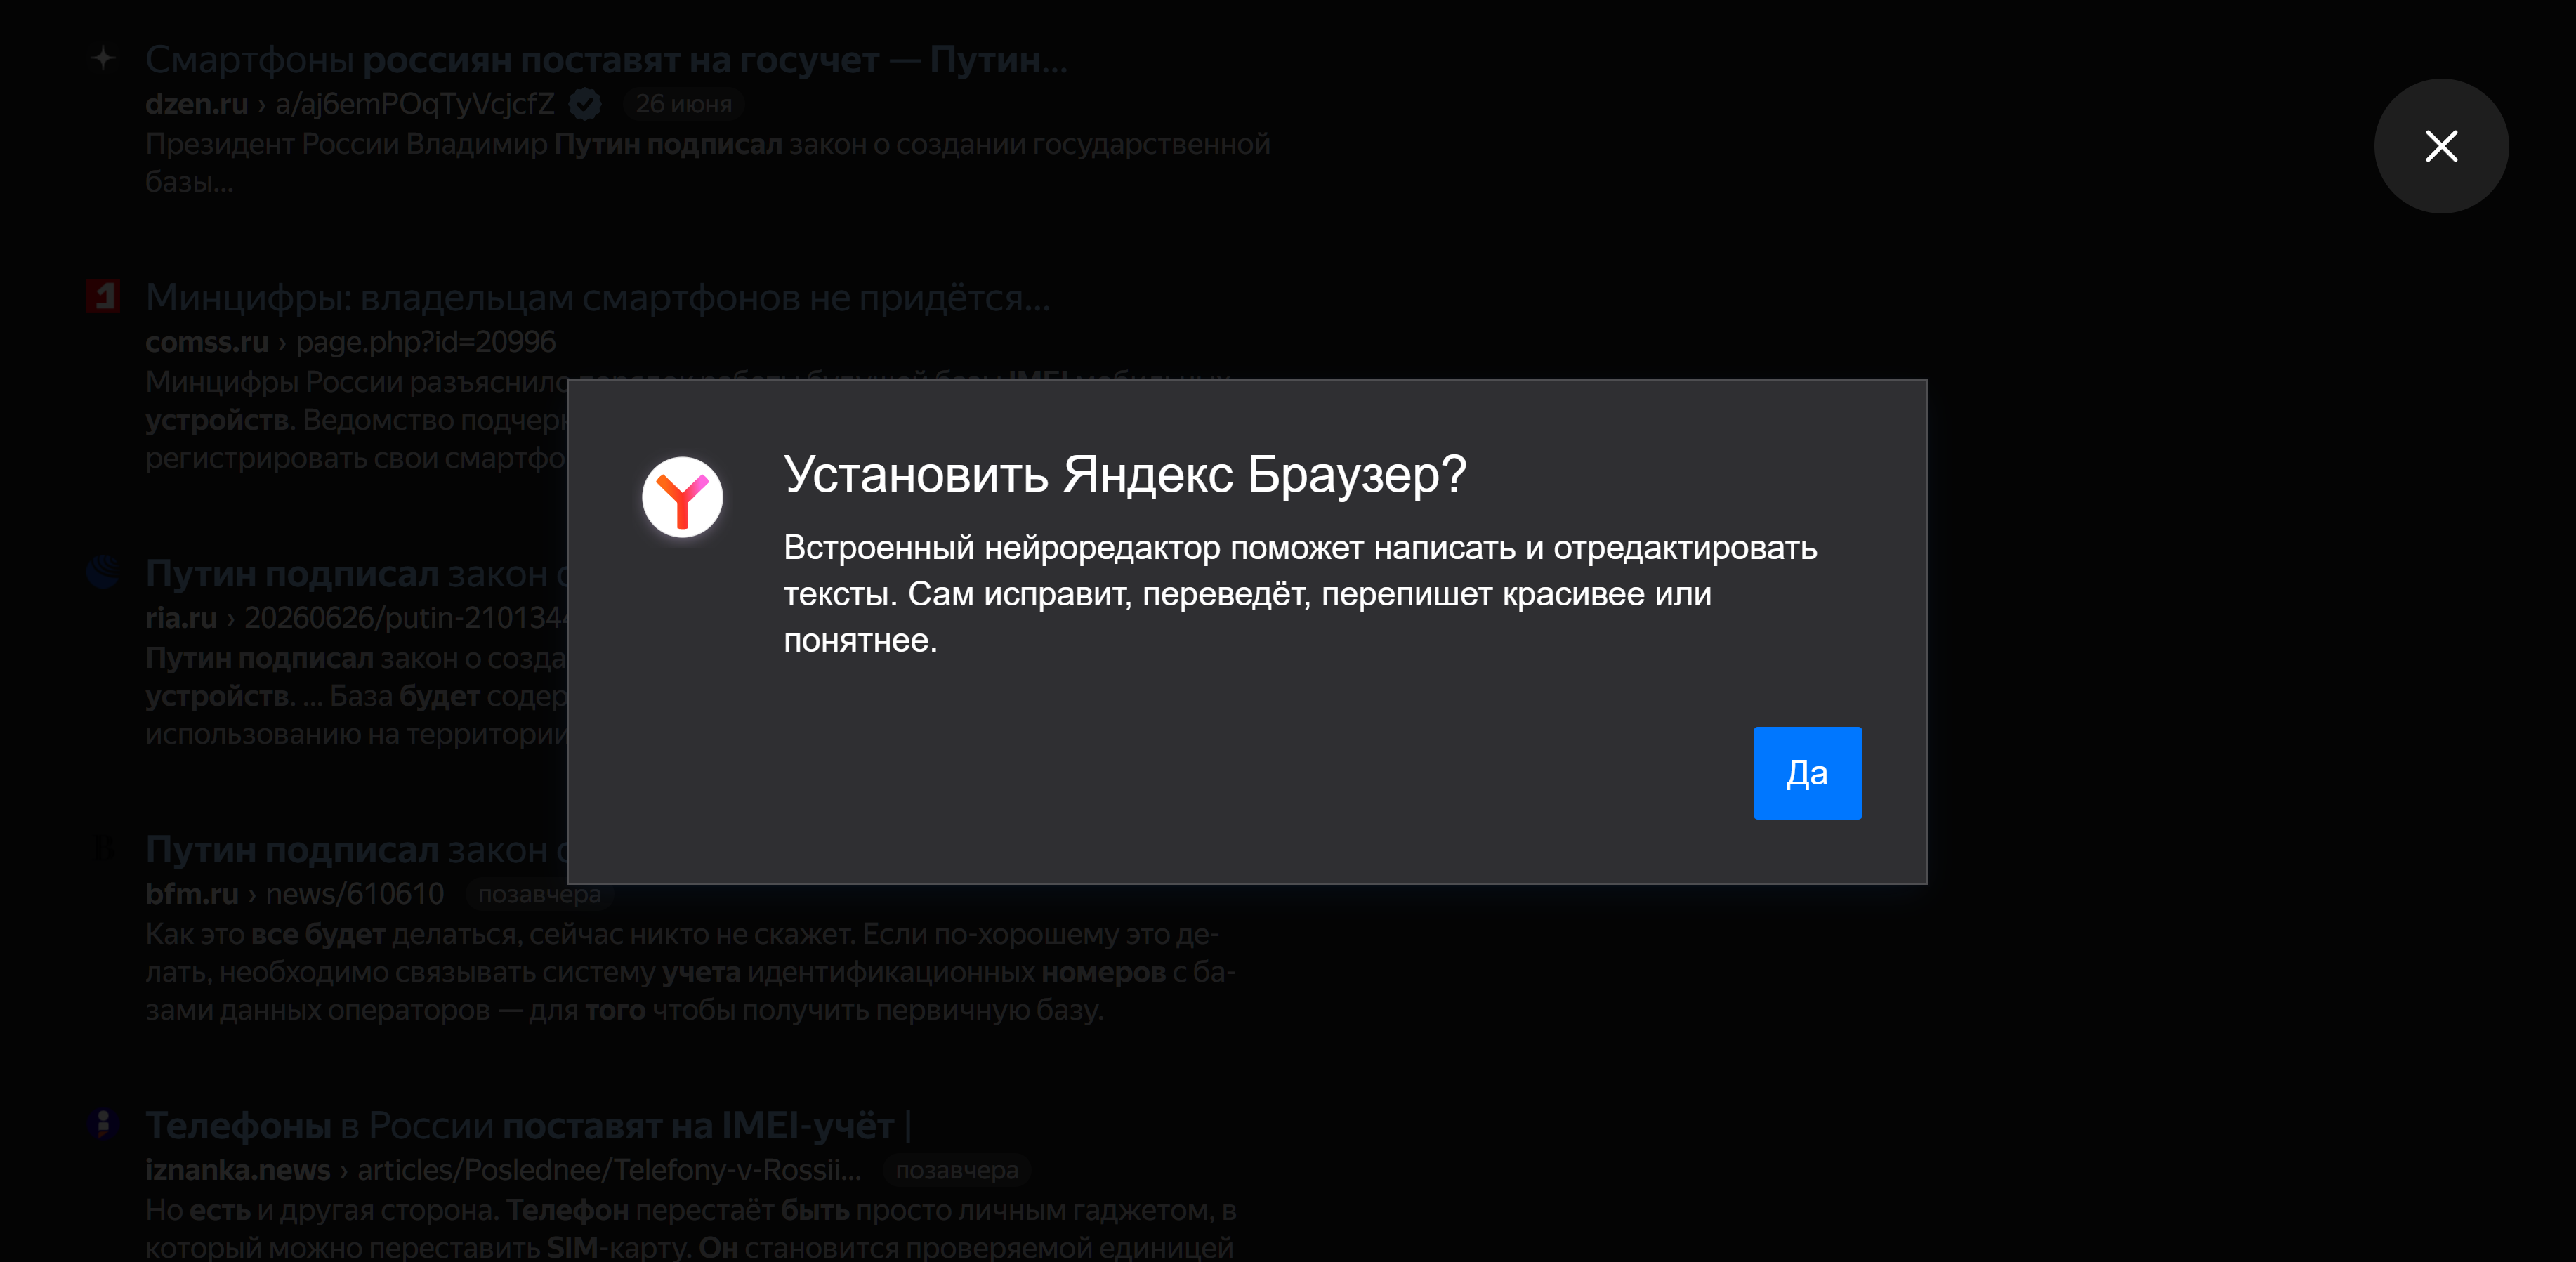Click the позавчера label beside iznanka.news
Screen dimensions: 2576x1262
pos(956,1170)
